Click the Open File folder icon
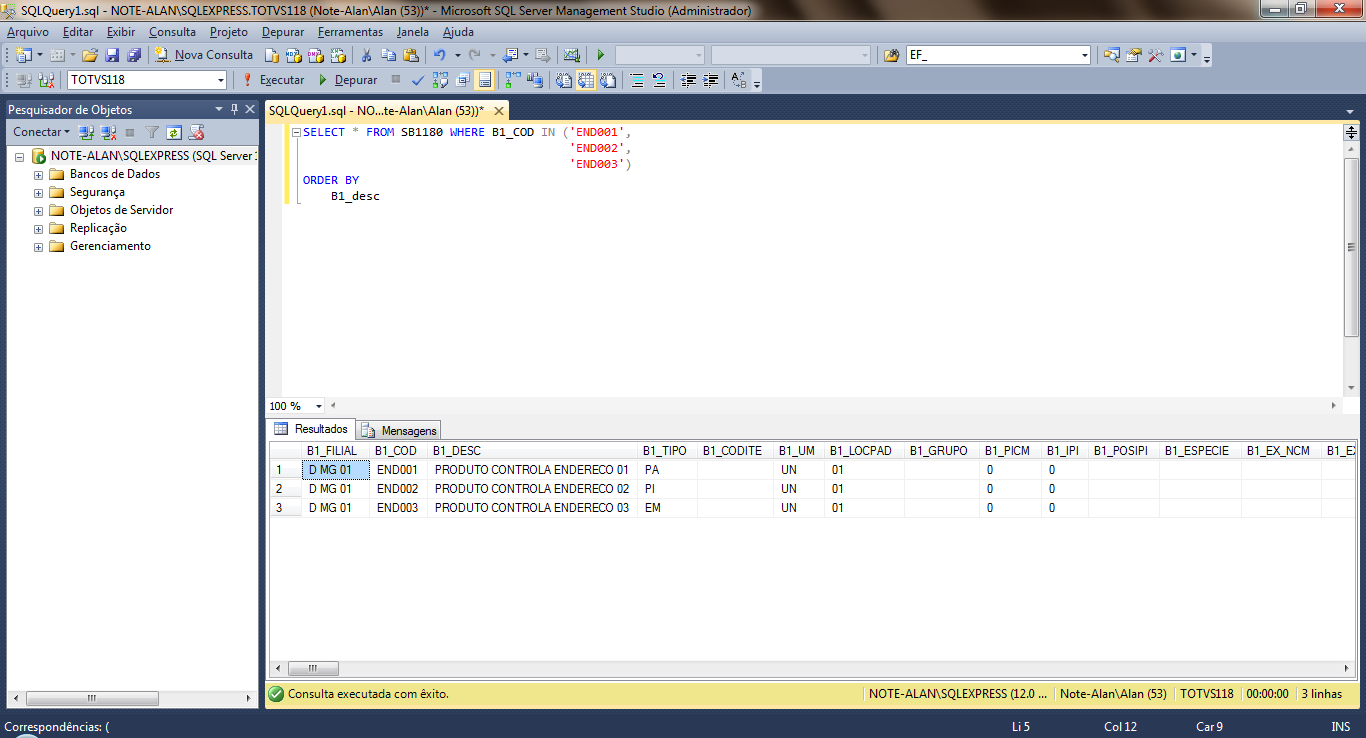 [x=90, y=55]
